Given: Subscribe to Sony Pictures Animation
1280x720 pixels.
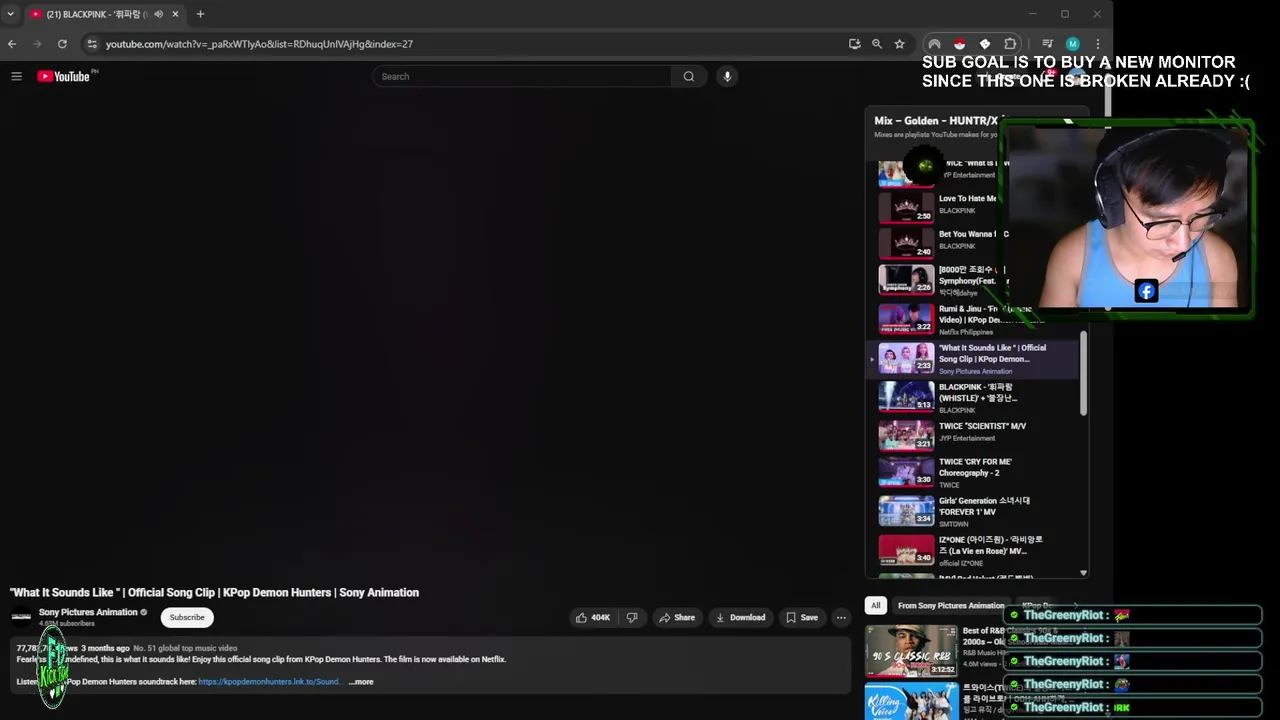Looking at the screenshot, I should [x=187, y=617].
